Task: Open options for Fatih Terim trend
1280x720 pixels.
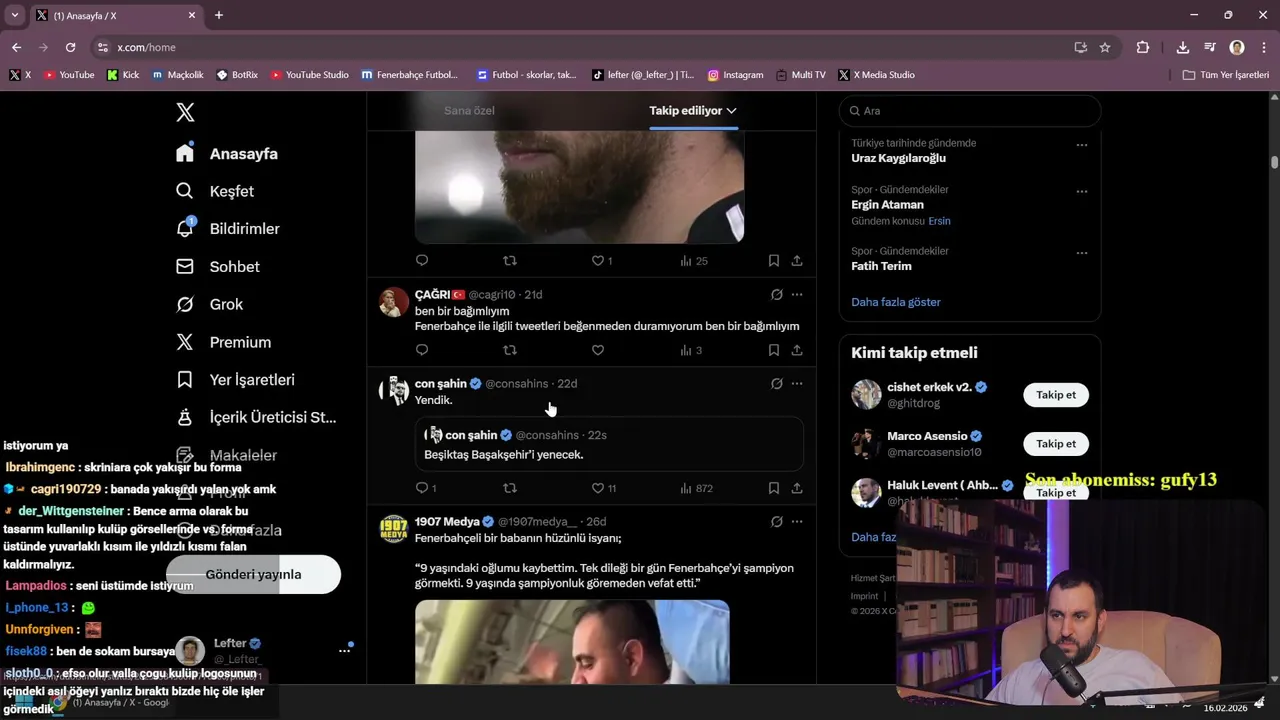Action: click(x=1081, y=253)
